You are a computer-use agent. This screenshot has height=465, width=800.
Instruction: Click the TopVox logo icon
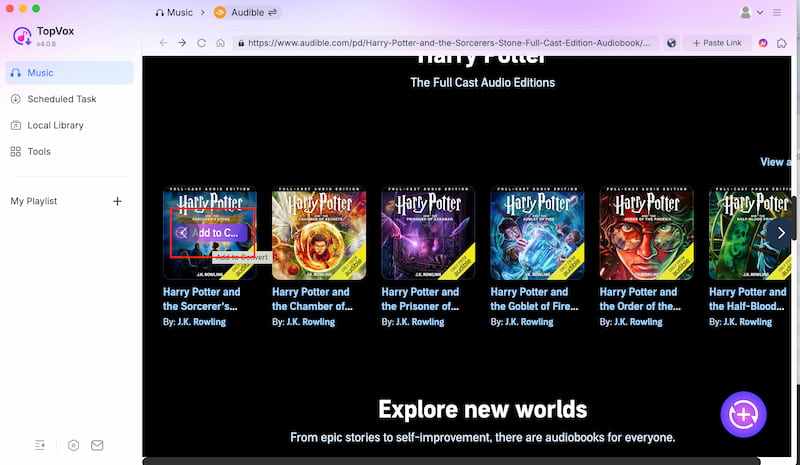click(x=22, y=36)
